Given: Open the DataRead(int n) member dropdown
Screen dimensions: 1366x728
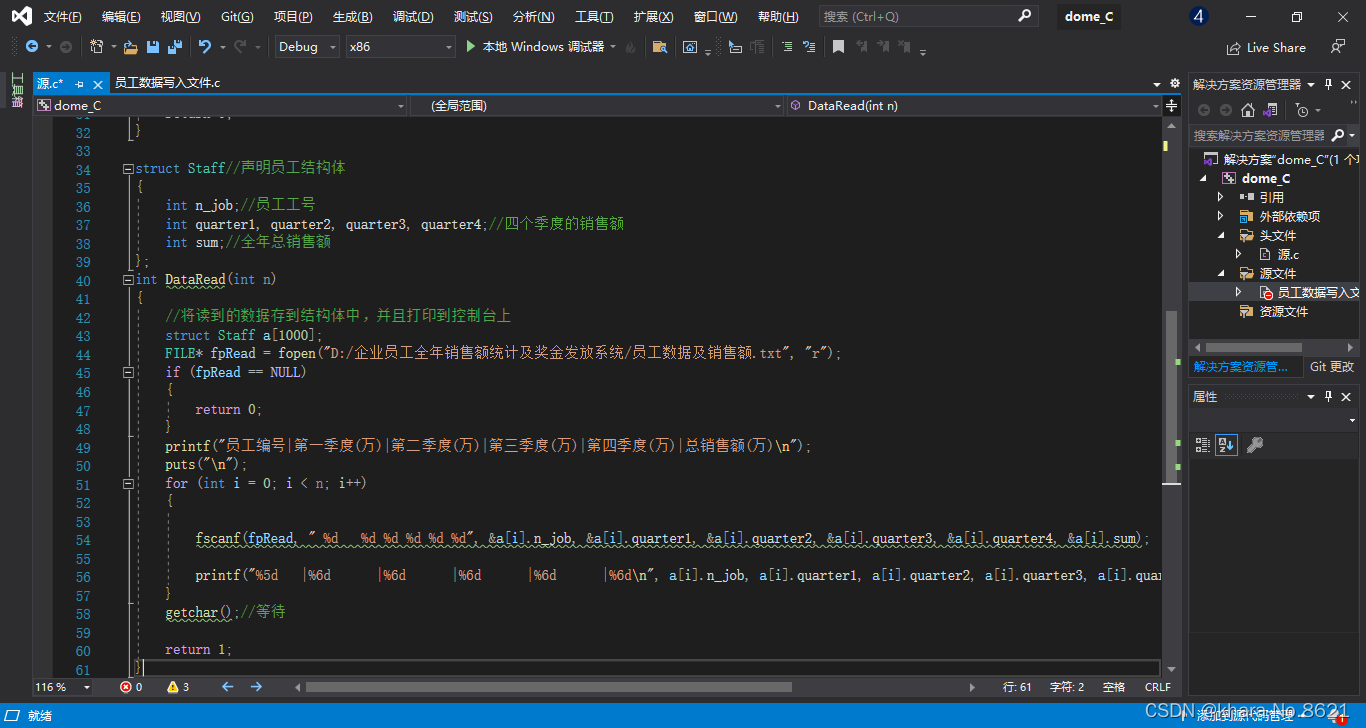Looking at the screenshot, I should [973, 105].
